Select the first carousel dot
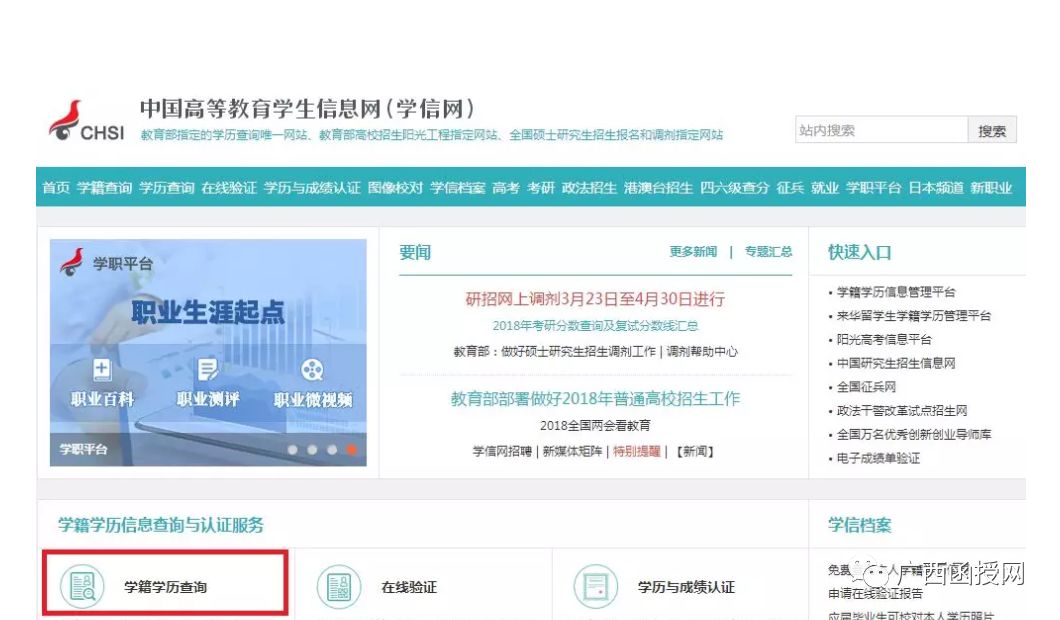The image size is (1060, 620). pyautogui.click(x=293, y=450)
